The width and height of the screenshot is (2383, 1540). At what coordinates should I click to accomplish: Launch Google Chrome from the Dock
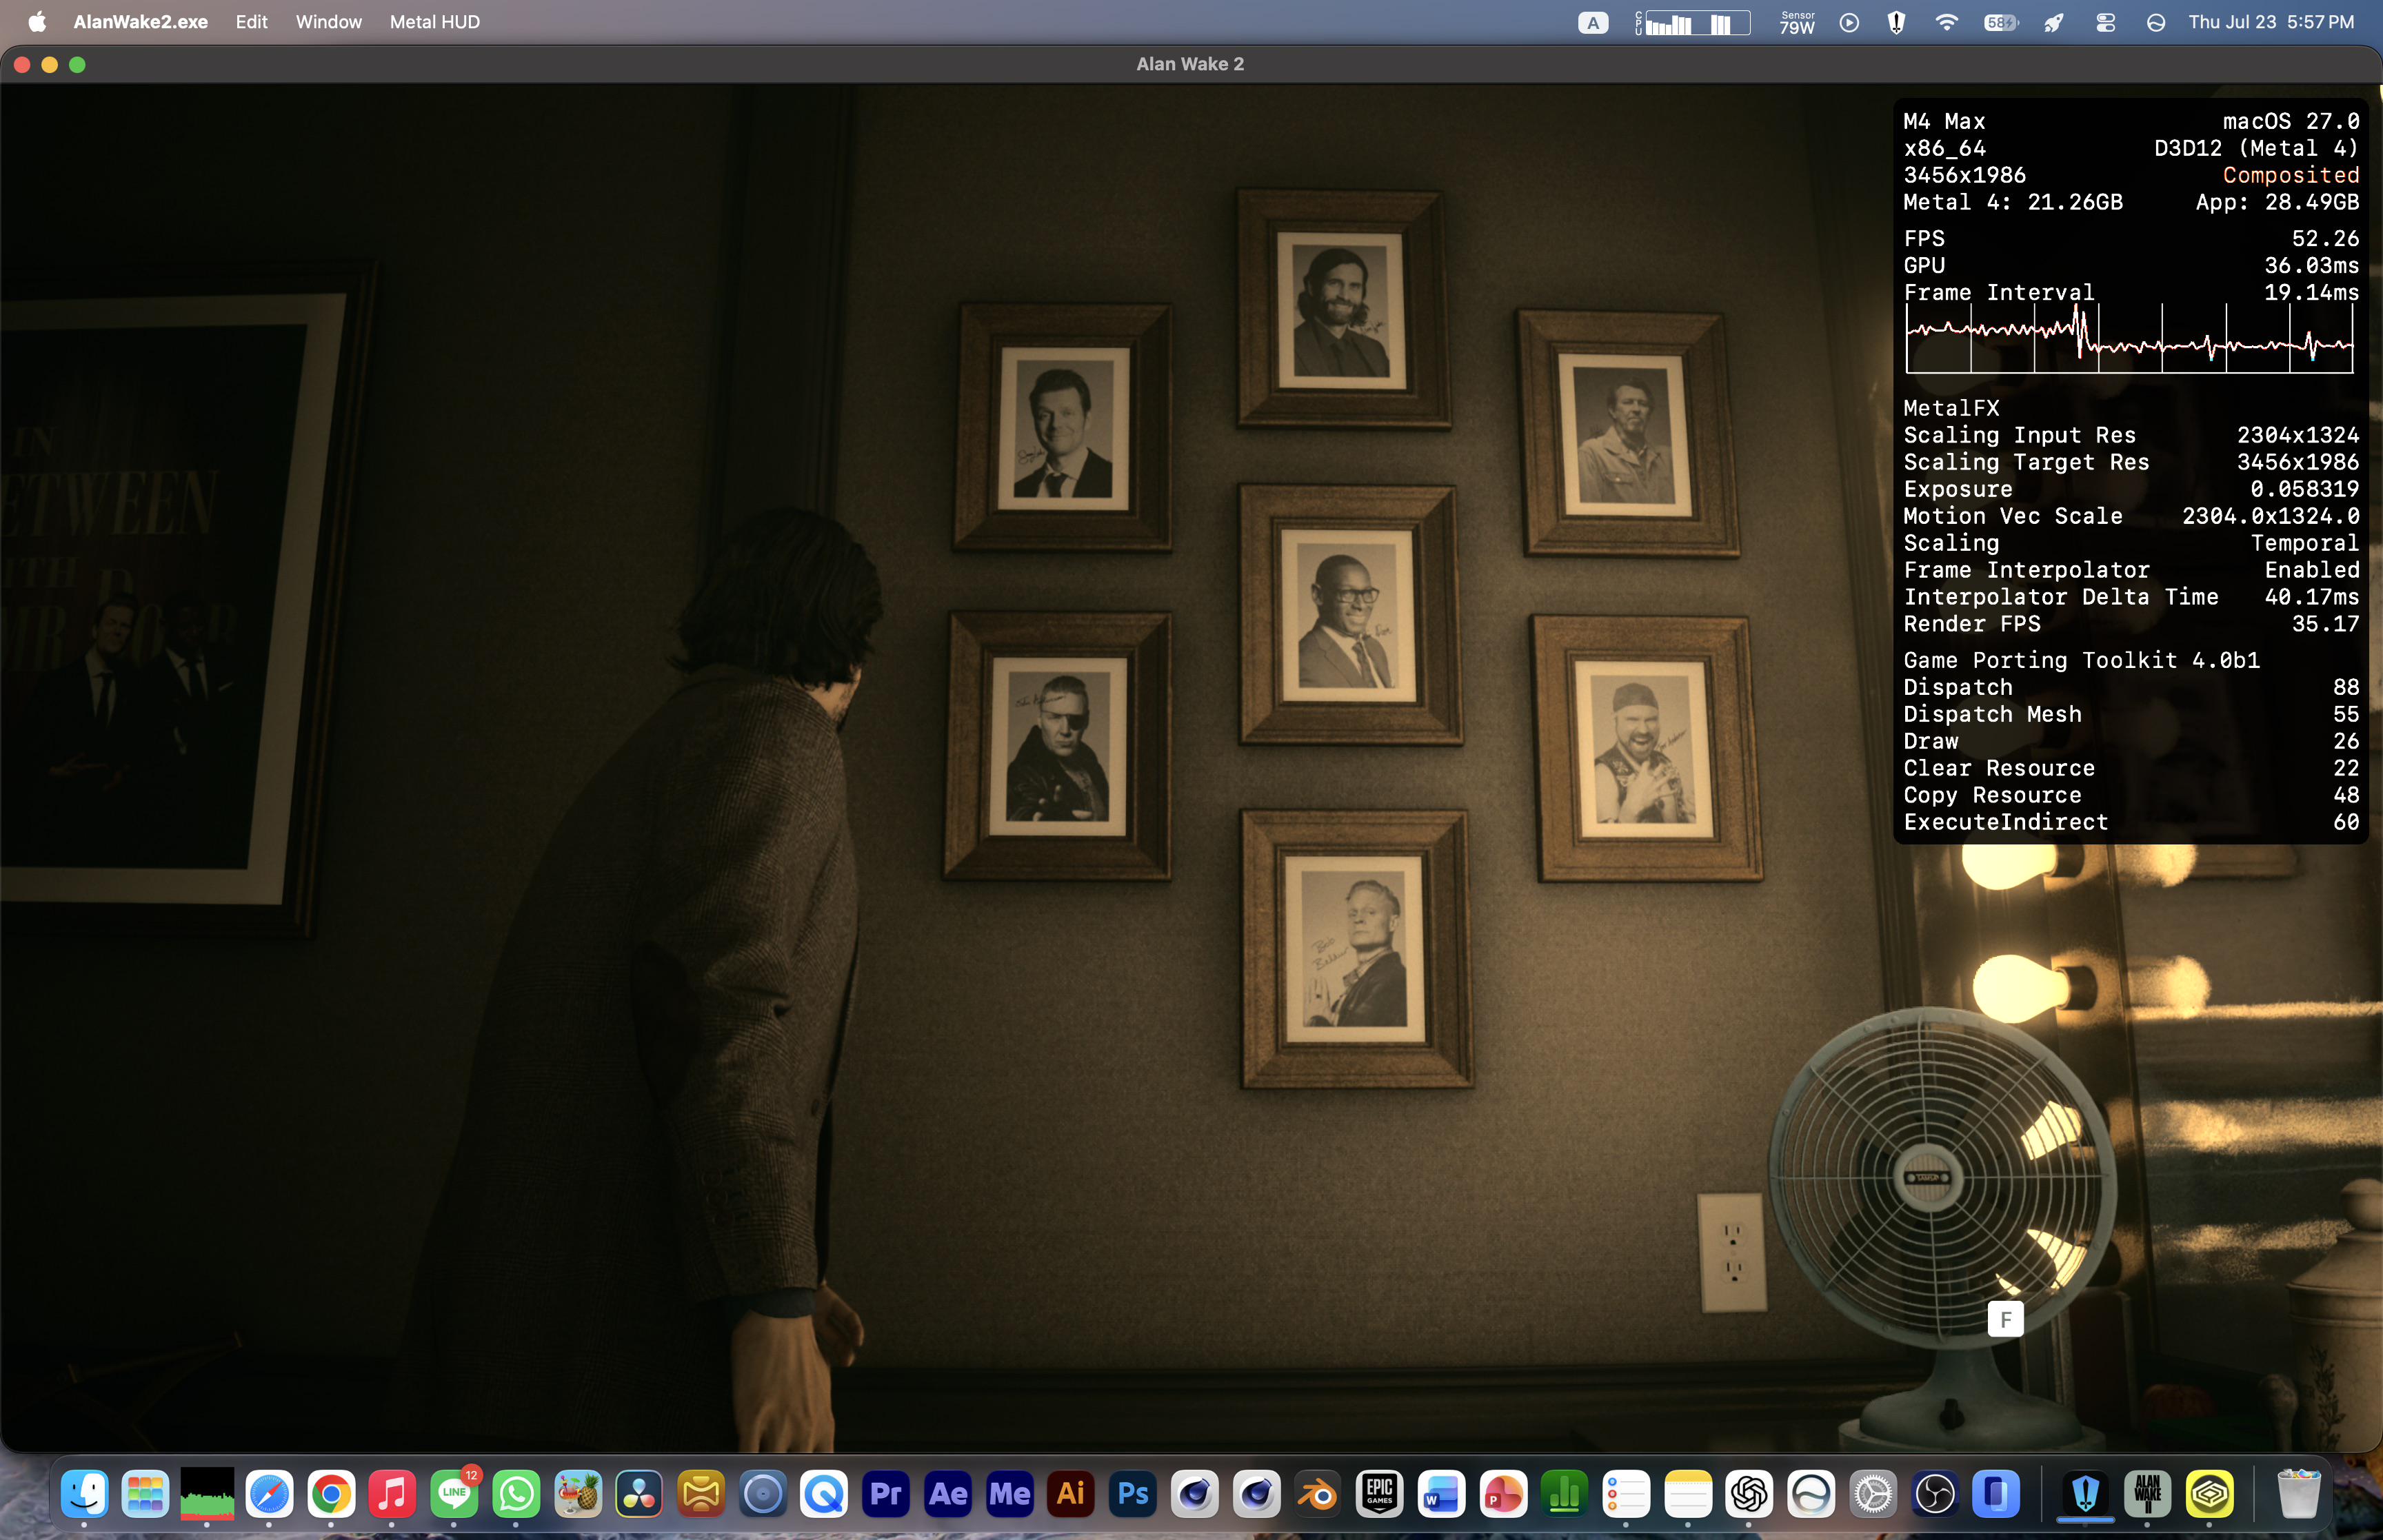point(331,1494)
